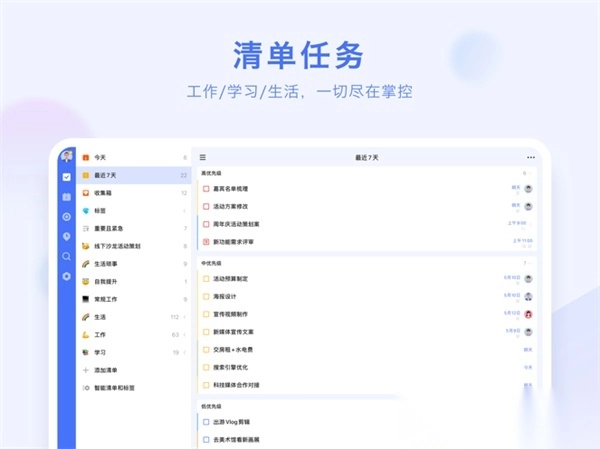Expand the 工作 folder chevron
The image size is (600, 449).
[185, 335]
